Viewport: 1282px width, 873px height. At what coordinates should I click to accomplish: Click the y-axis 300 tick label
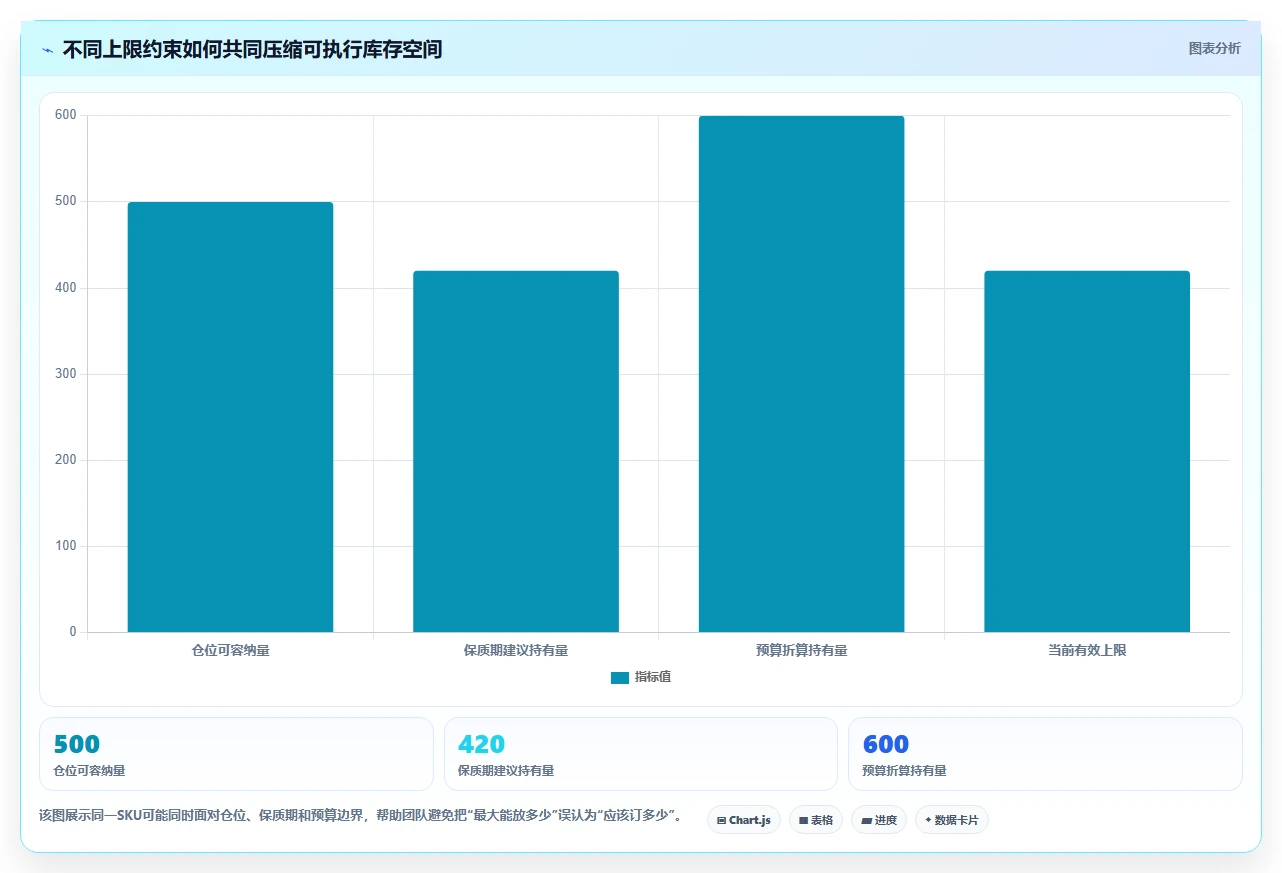(66, 374)
